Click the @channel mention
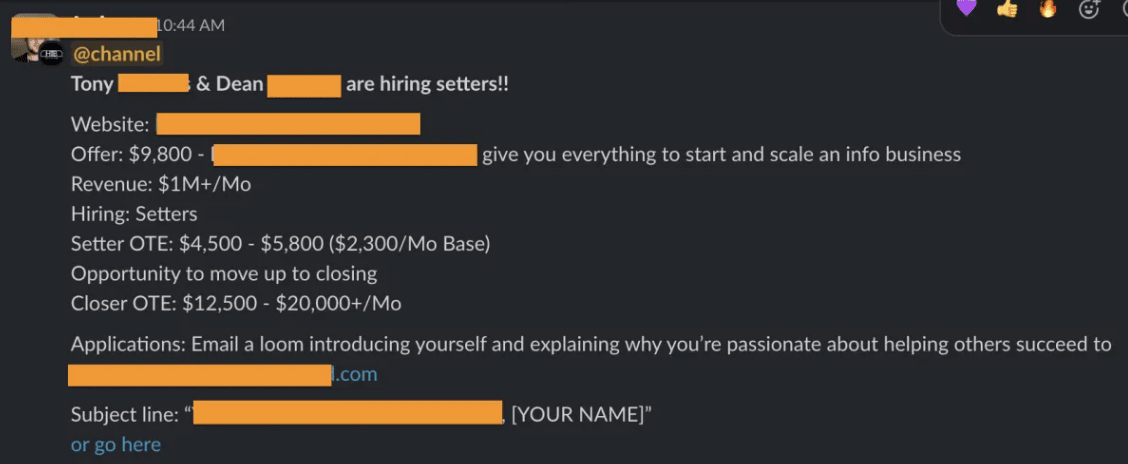This screenshot has height=464, width=1128. tap(117, 54)
